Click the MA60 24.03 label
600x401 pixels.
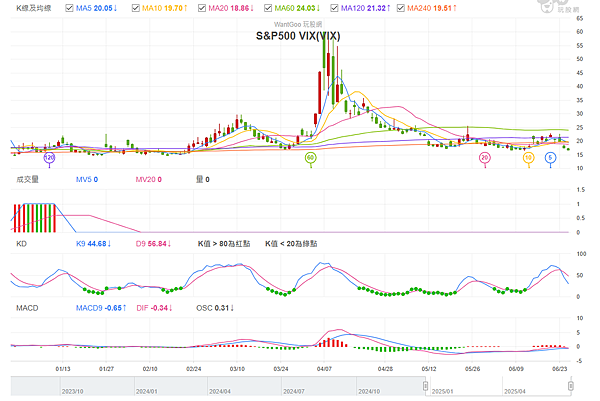[297, 8]
